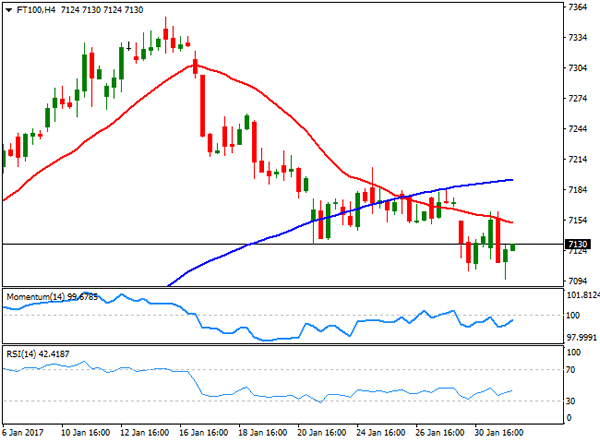Select the Momentum(14) 99.6785 indicator label
This screenshot has height=443, width=600.
[x=52, y=297]
